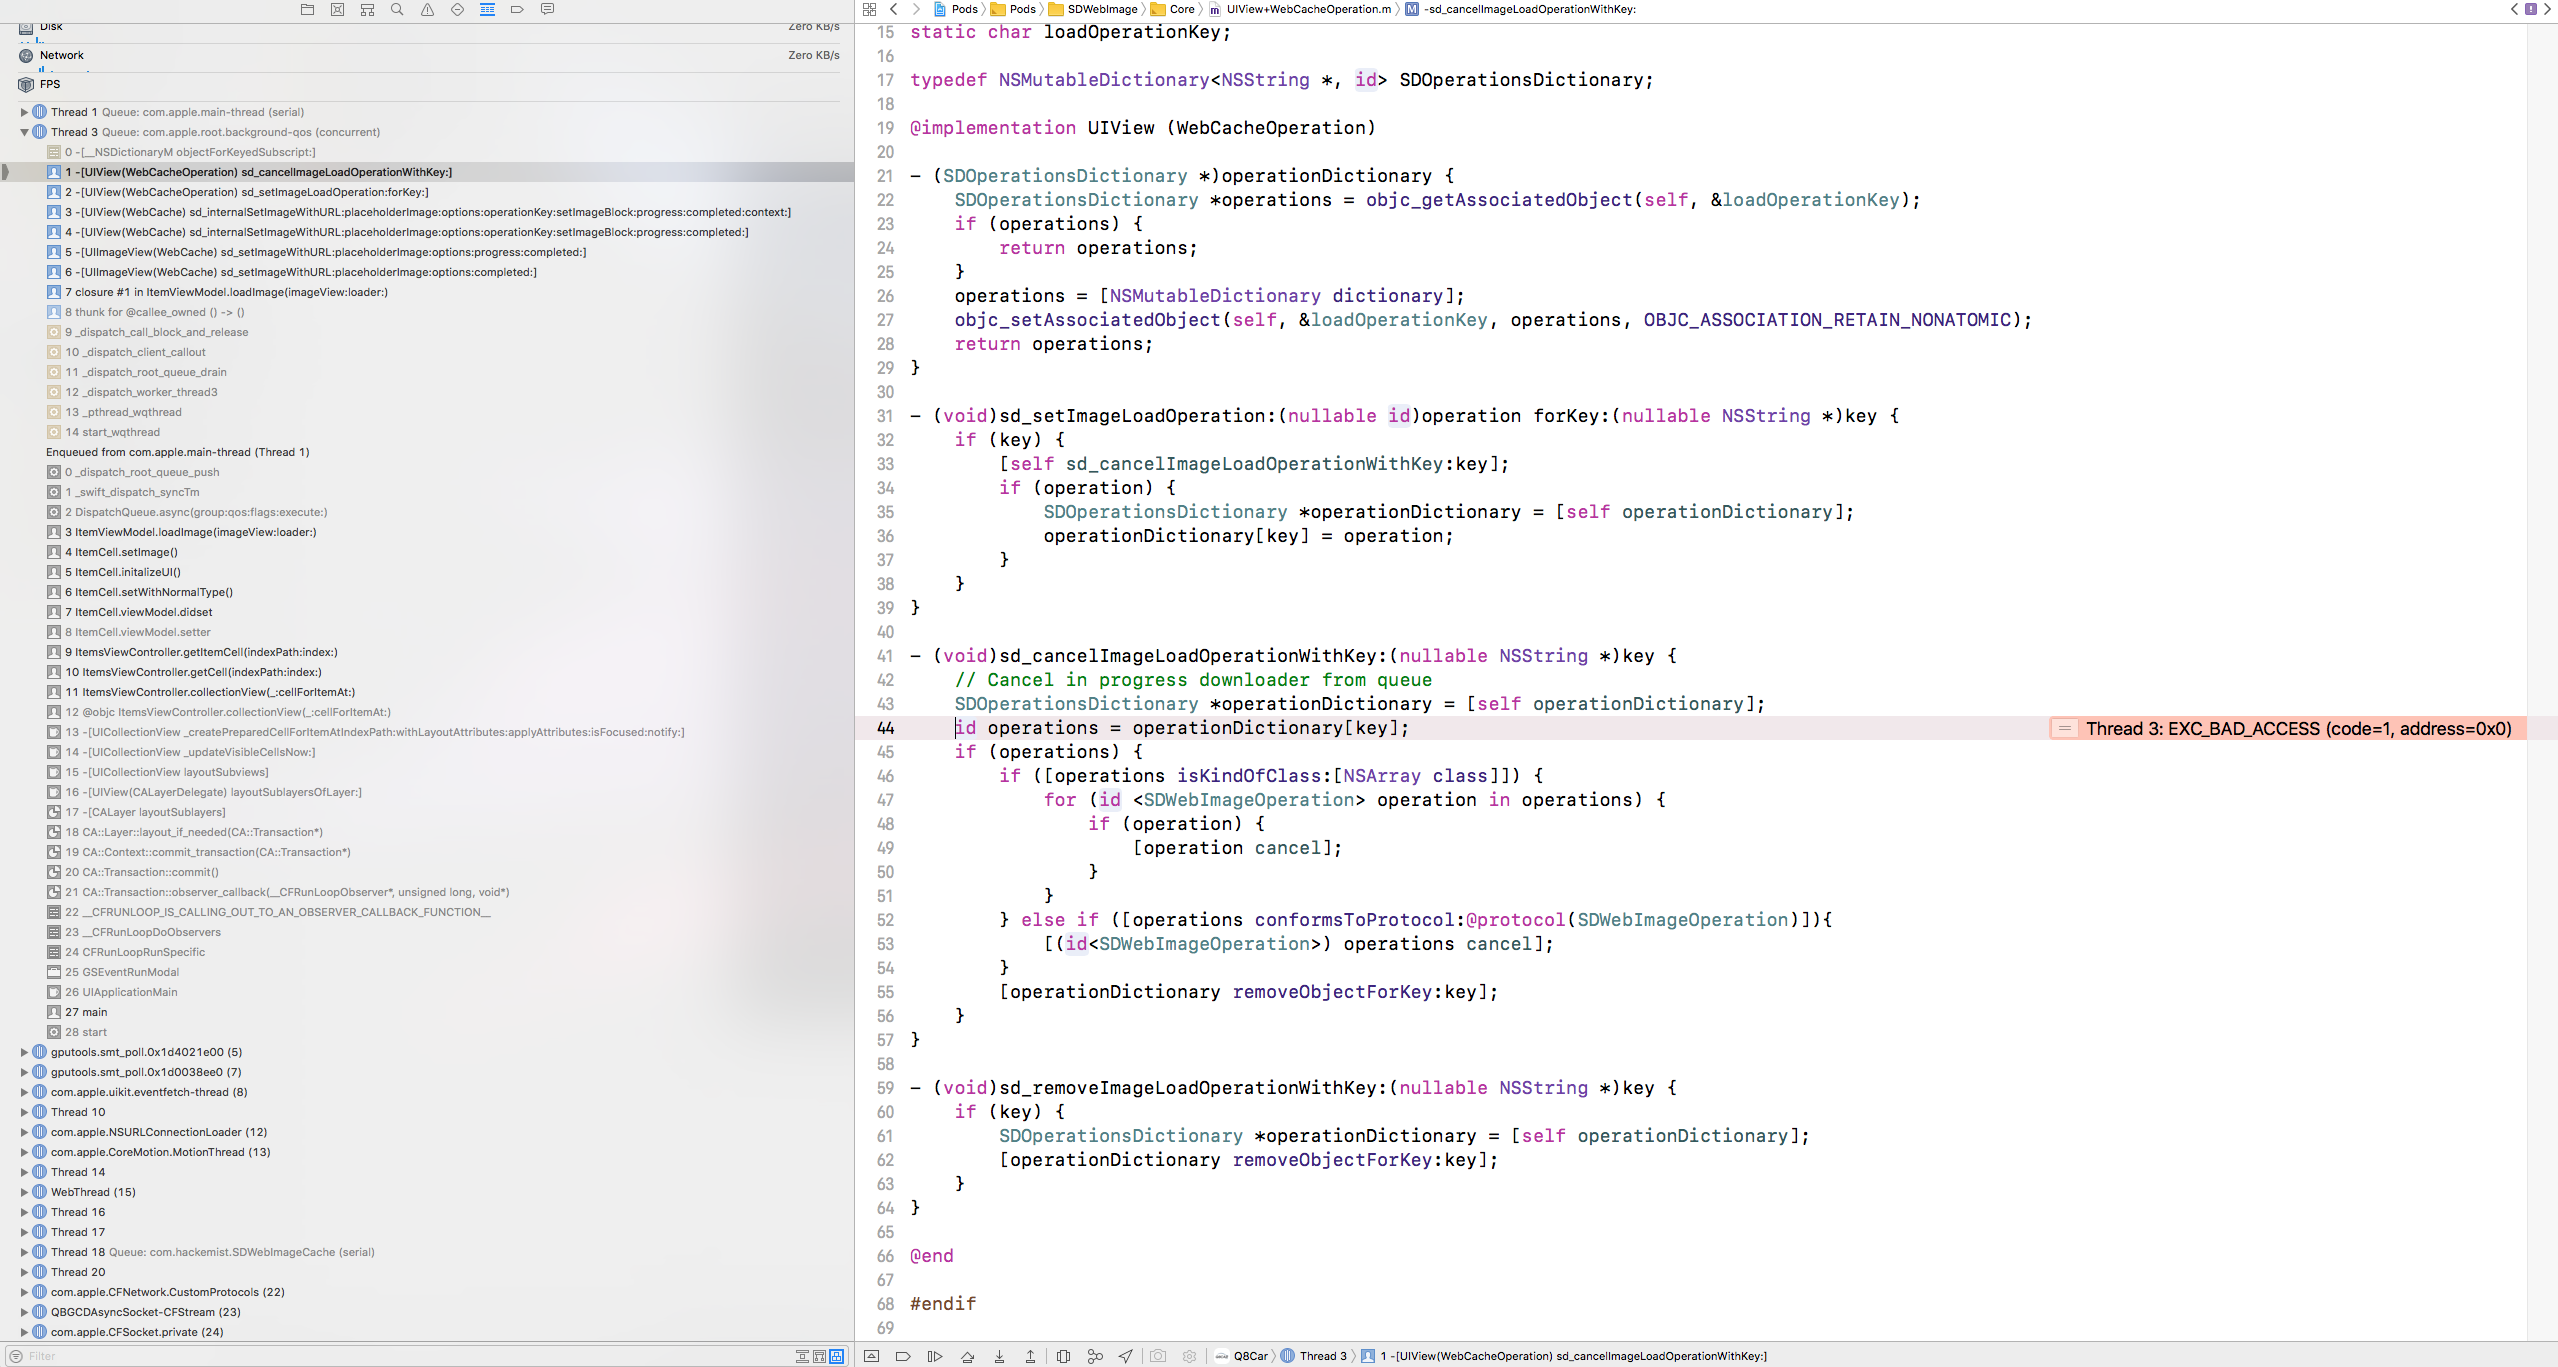
Task: Toggle view debugging settings gear
Action: pos(1189,1356)
